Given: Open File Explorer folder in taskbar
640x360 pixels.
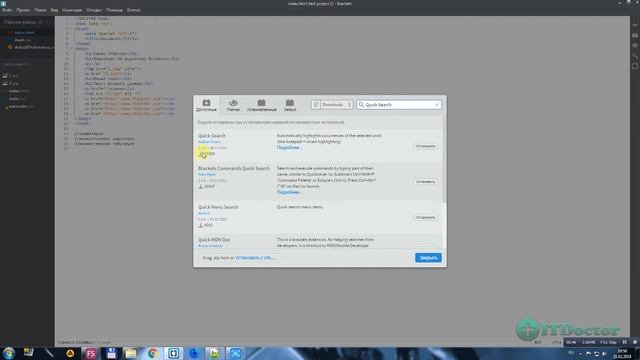Looking at the screenshot, I should coord(131,353).
